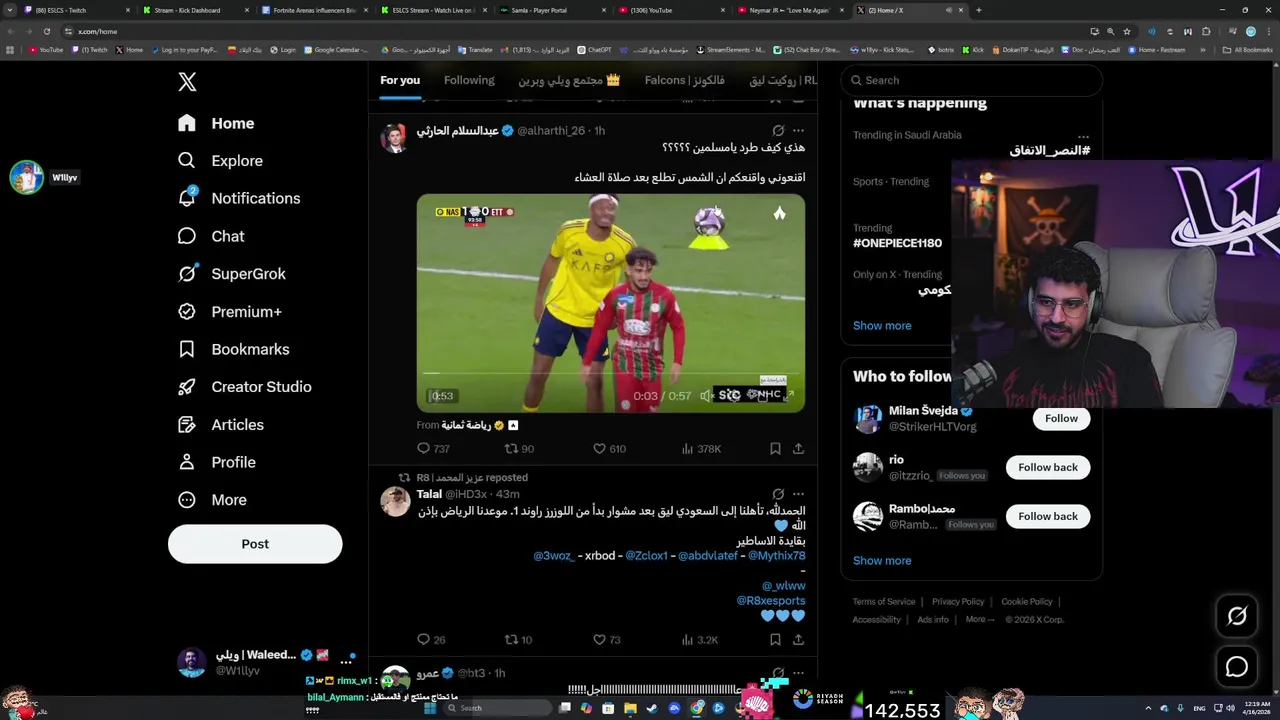Show more trends in What's happening

(x=882, y=325)
